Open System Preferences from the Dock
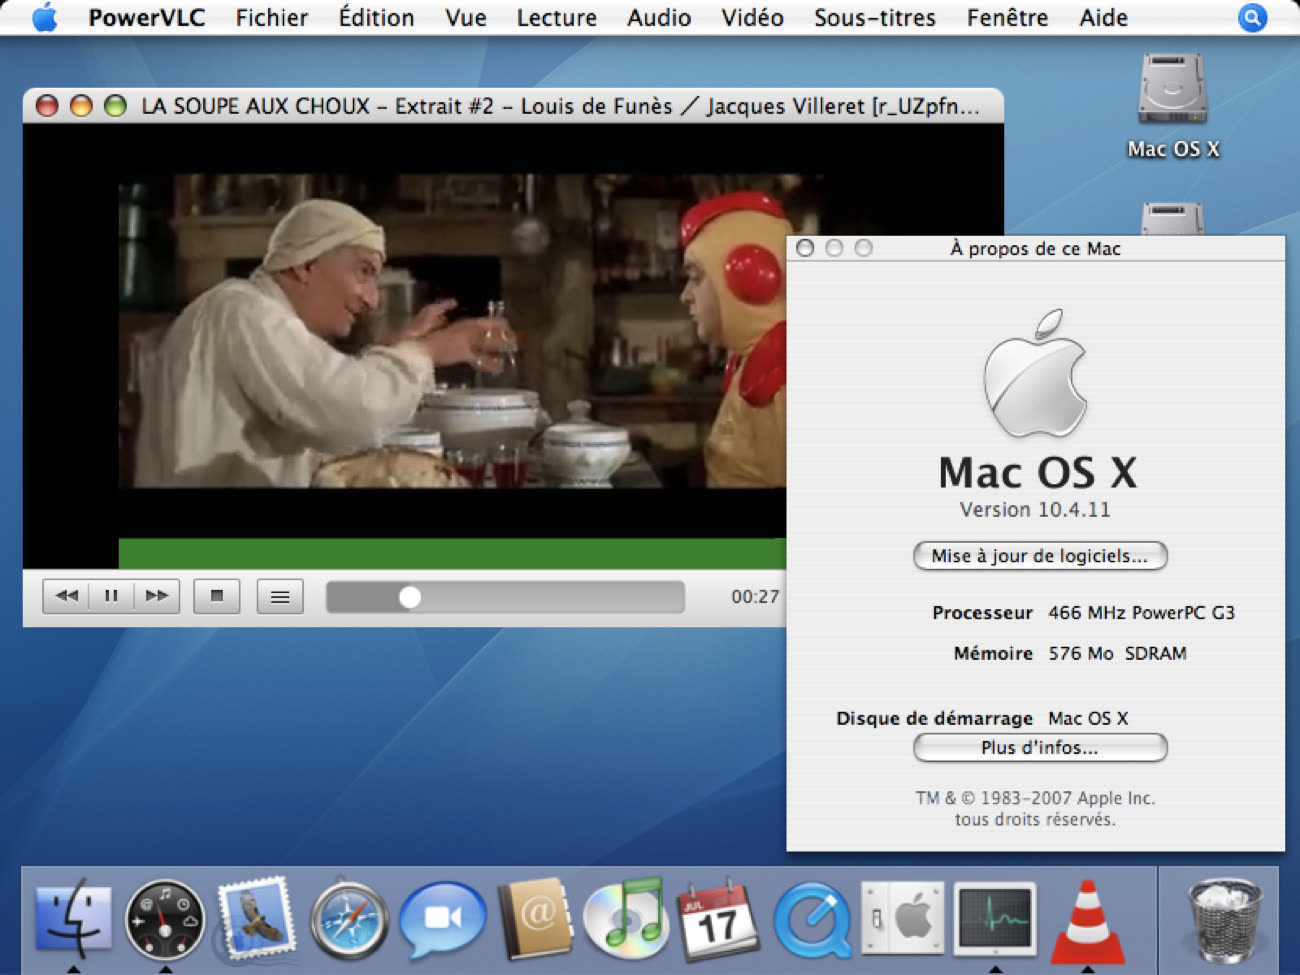The height and width of the screenshot is (975, 1300). click(903, 918)
